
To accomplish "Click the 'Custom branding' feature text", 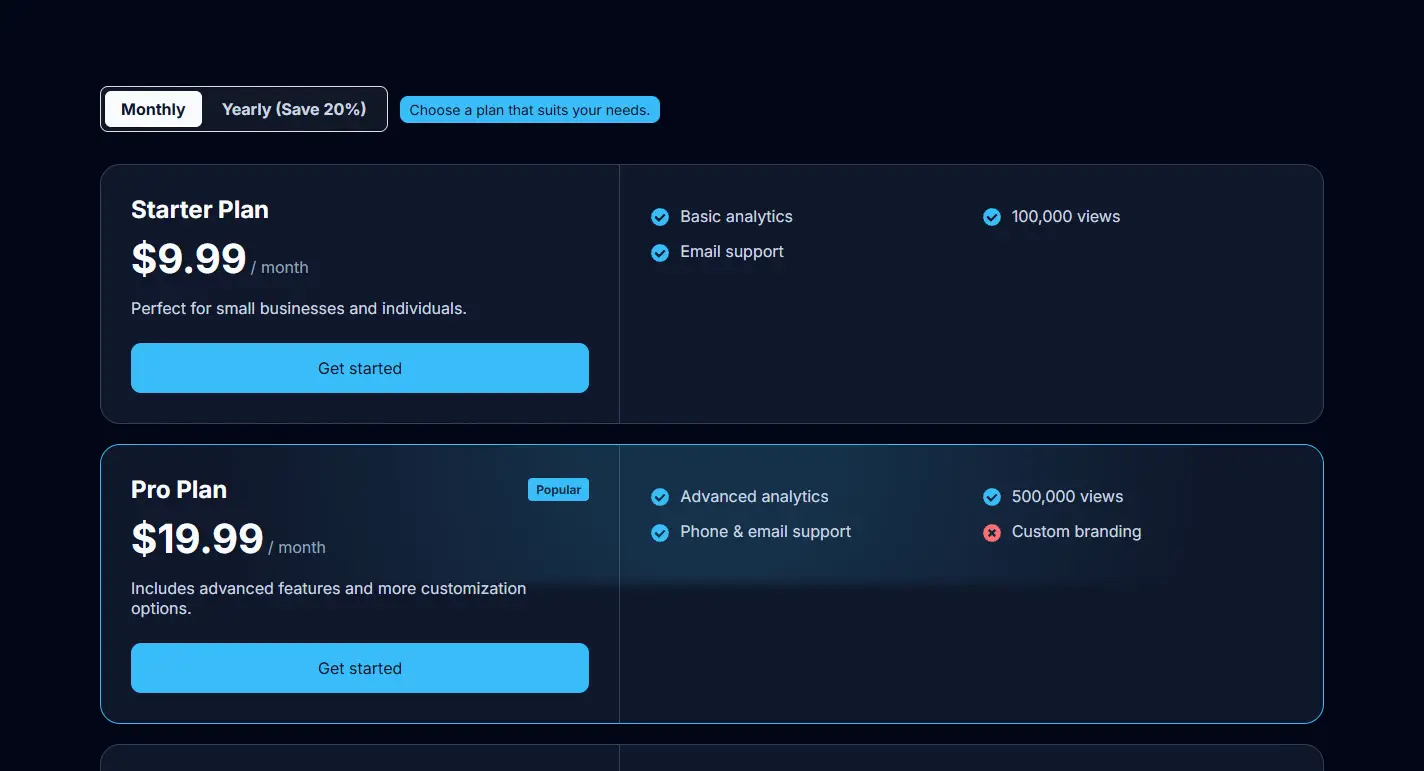I will tap(1077, 531).
